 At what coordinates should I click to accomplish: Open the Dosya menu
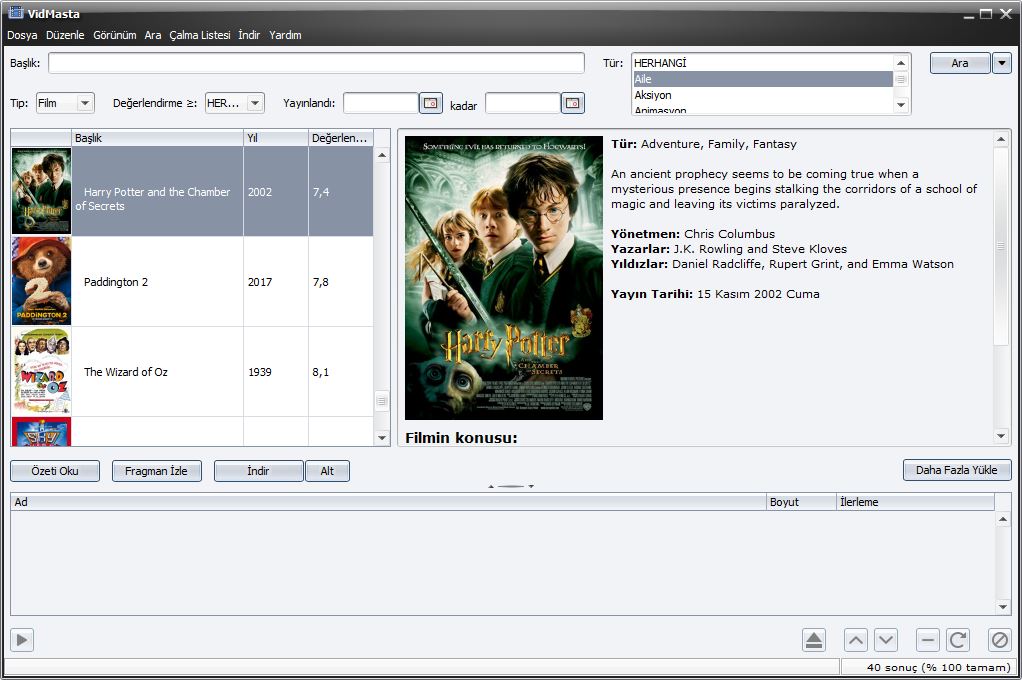click(22, 35)
